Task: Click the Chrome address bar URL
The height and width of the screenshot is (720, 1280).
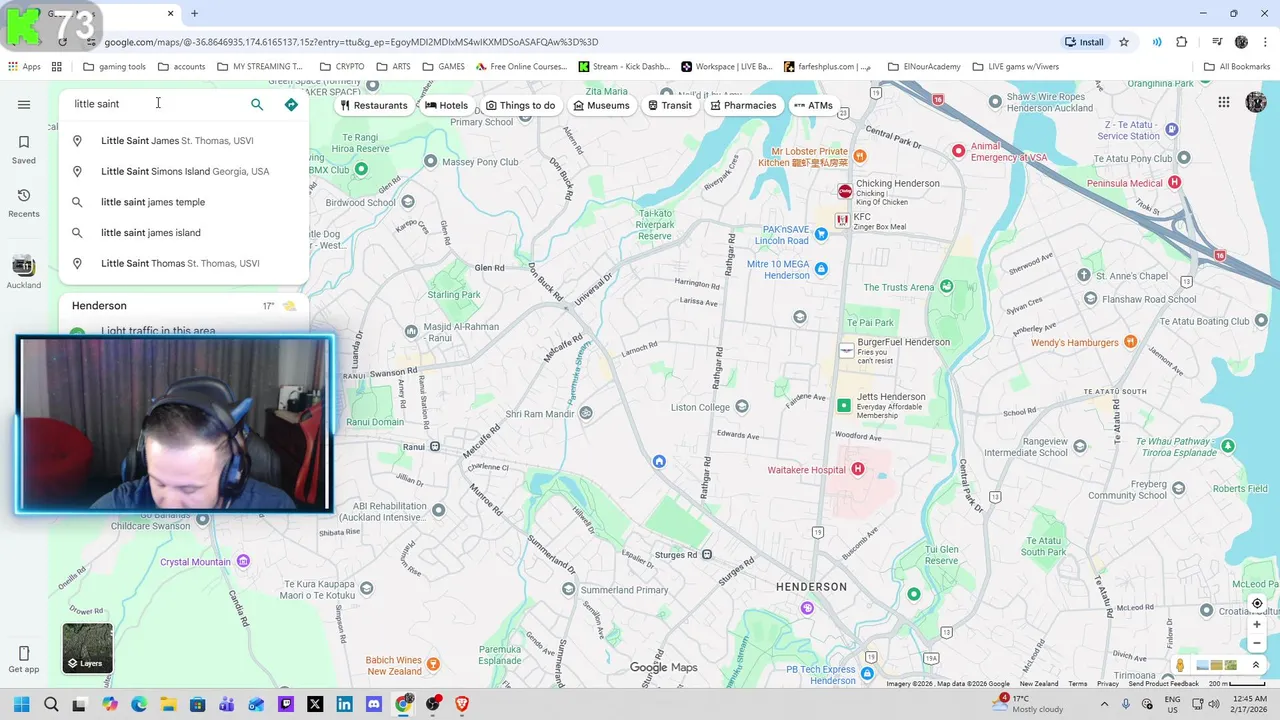Action: tap(351, 42)
